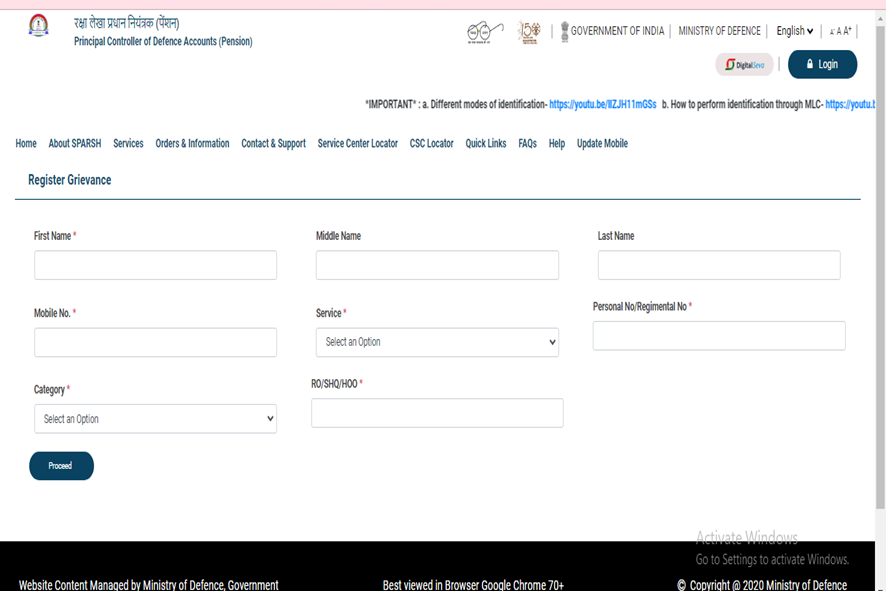Click the Government of India text link
The height and width of the screenshot is (591, 886).
point(617,31)
